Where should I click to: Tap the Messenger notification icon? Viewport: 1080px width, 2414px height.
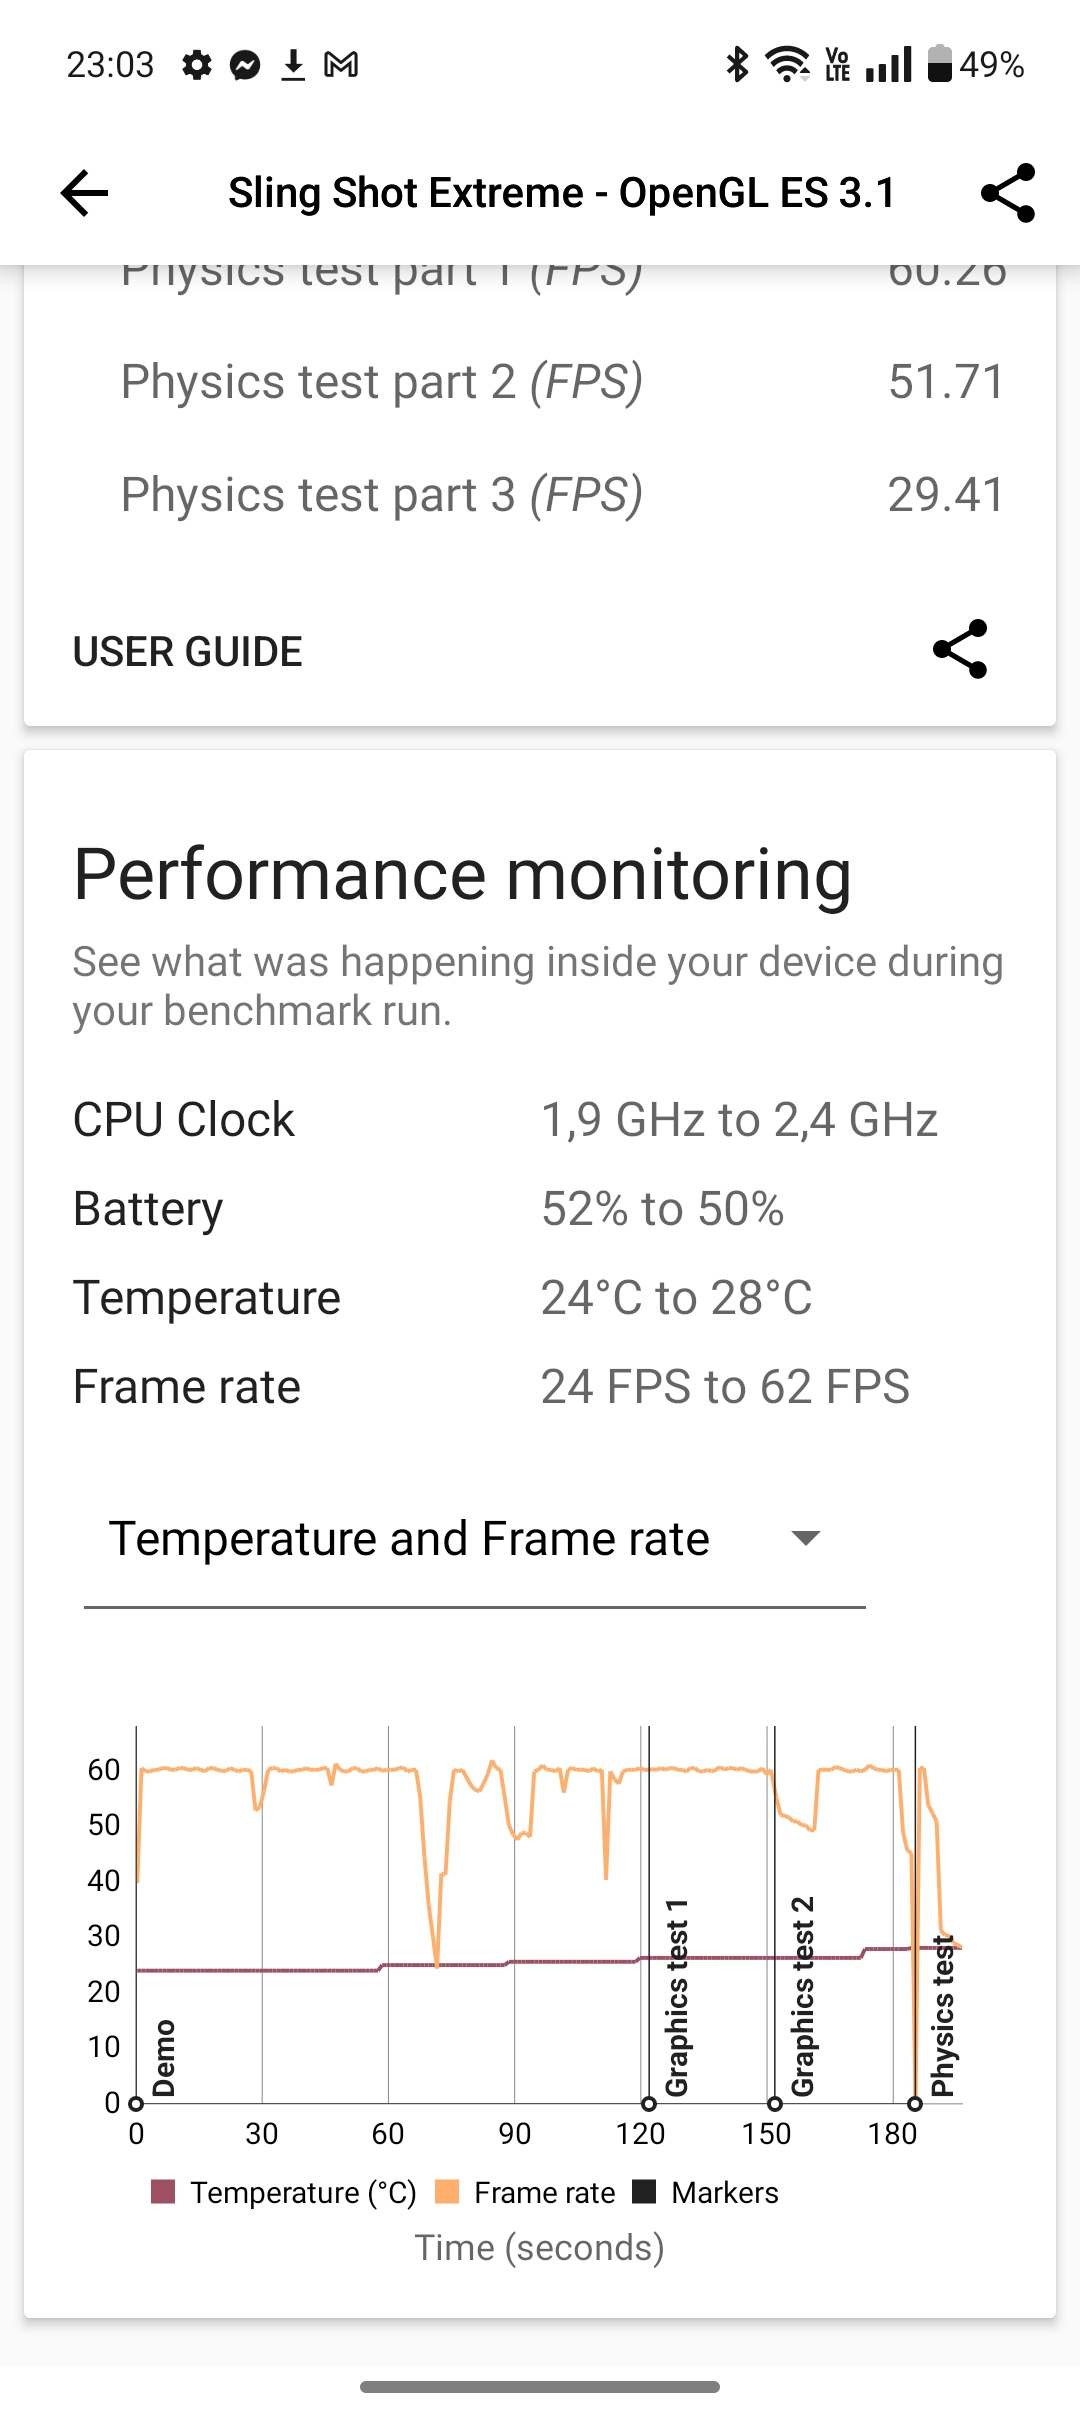coord(245,65)
